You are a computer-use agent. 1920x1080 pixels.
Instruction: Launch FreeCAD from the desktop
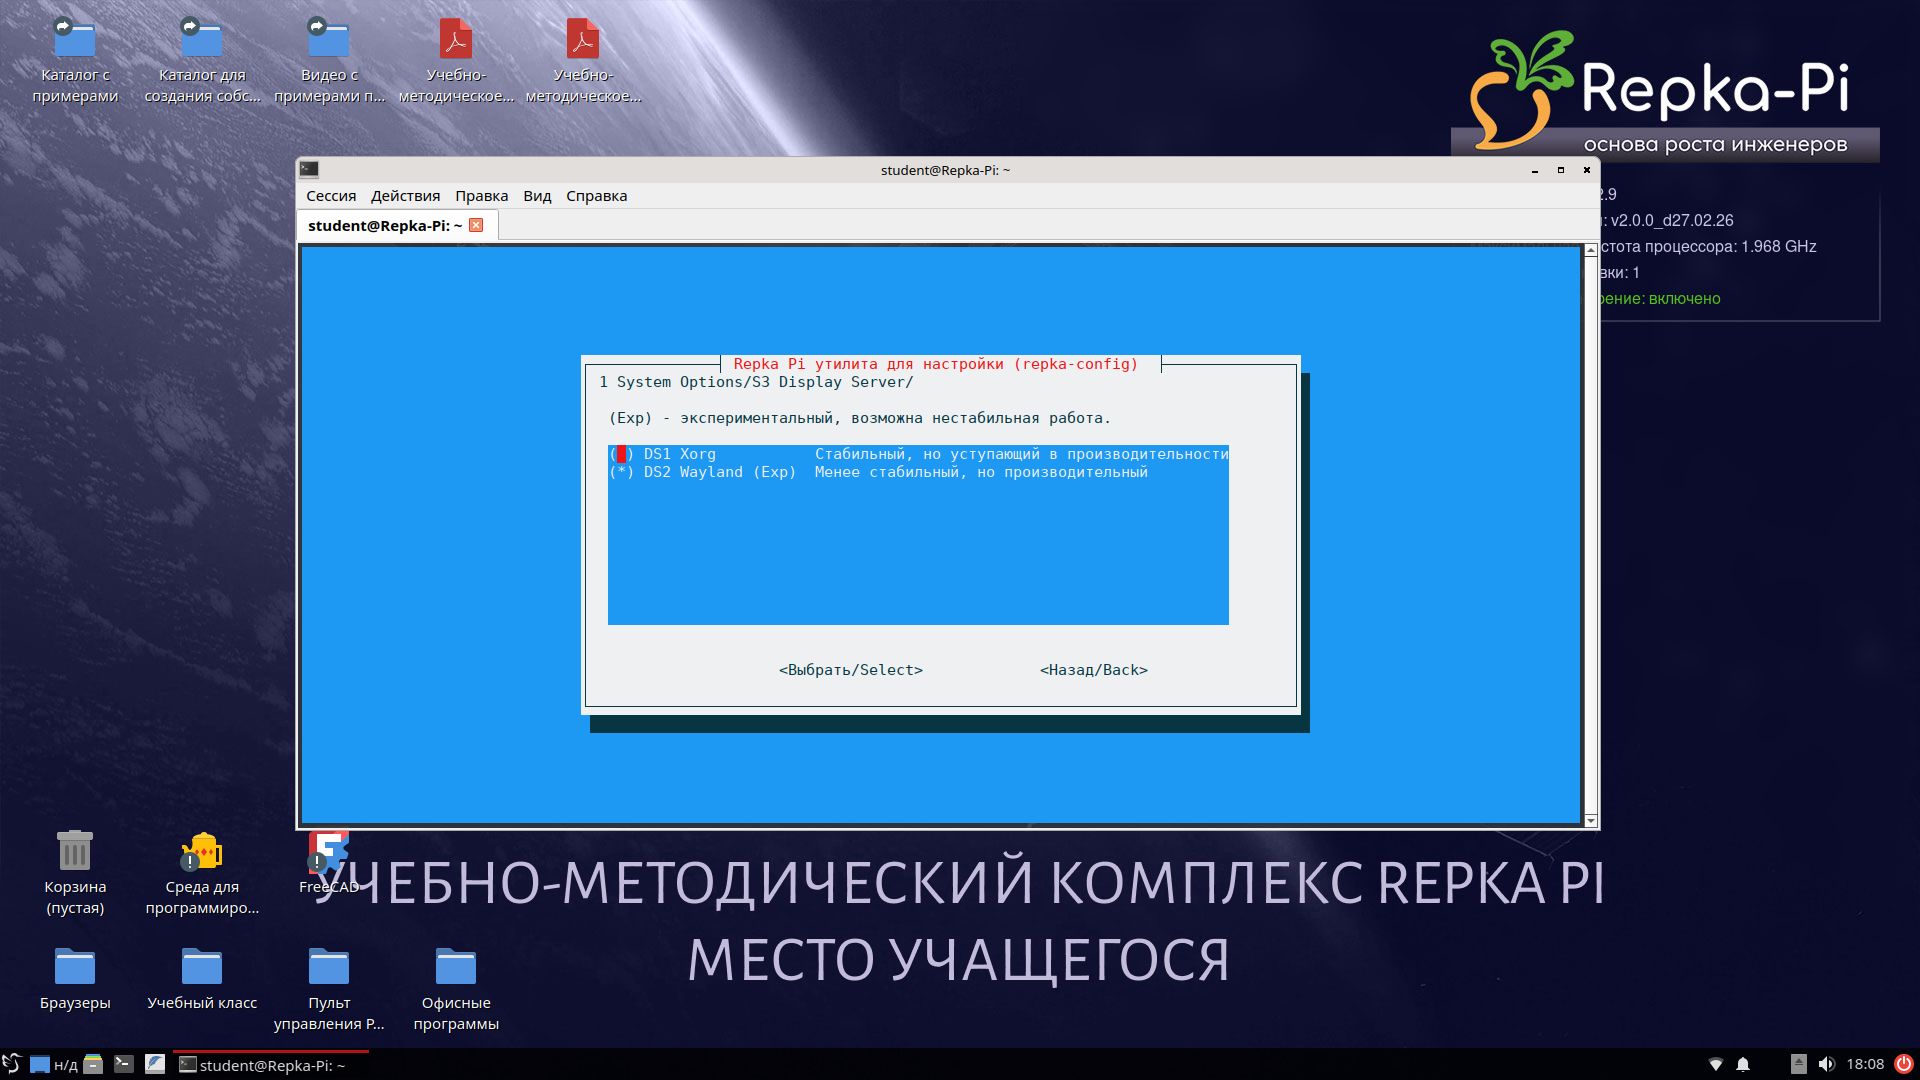[330, 850]
